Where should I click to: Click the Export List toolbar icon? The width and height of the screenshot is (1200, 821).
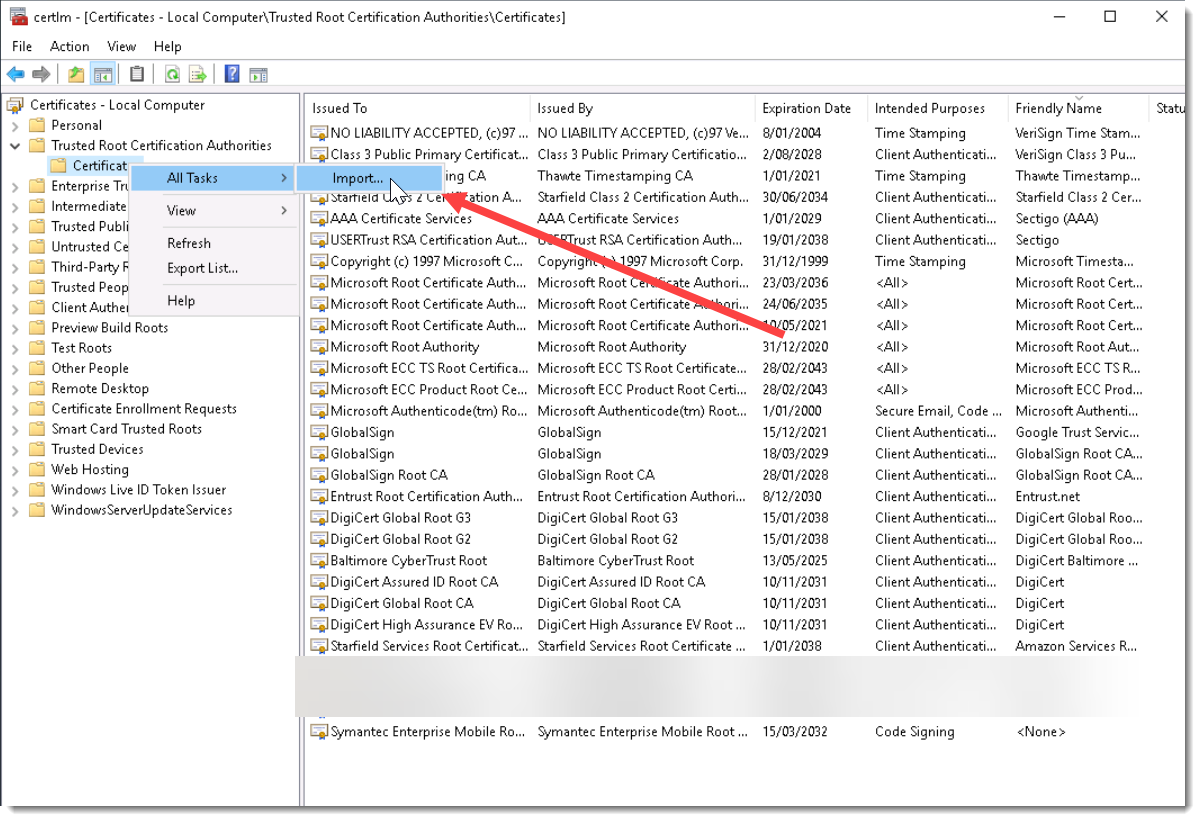[198, 74]
